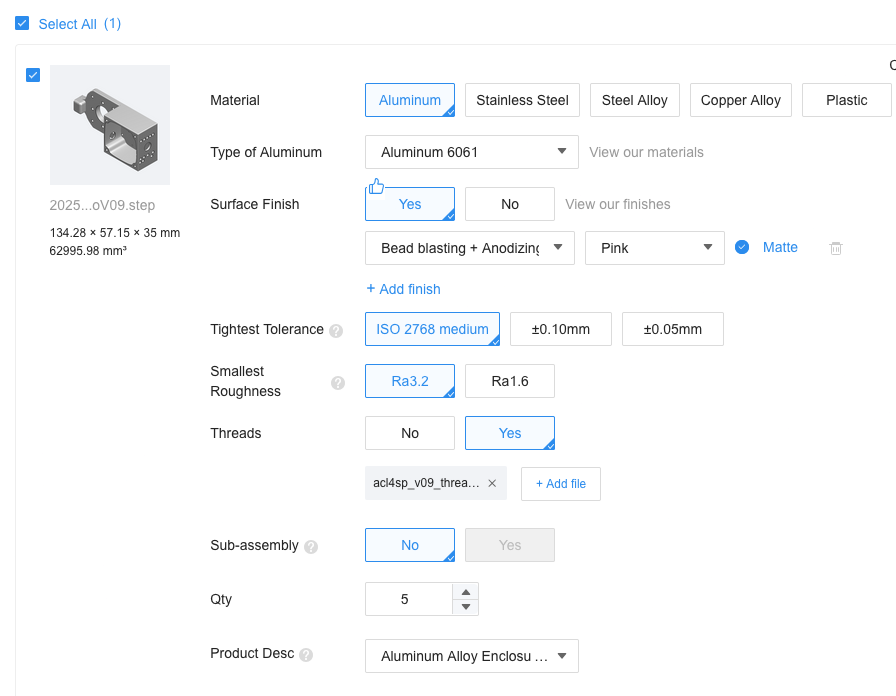The height and width of the screenshot is (696, 896).
Task: Open the Type of Aluminum dropdown
Action: (x=471, y=152)
